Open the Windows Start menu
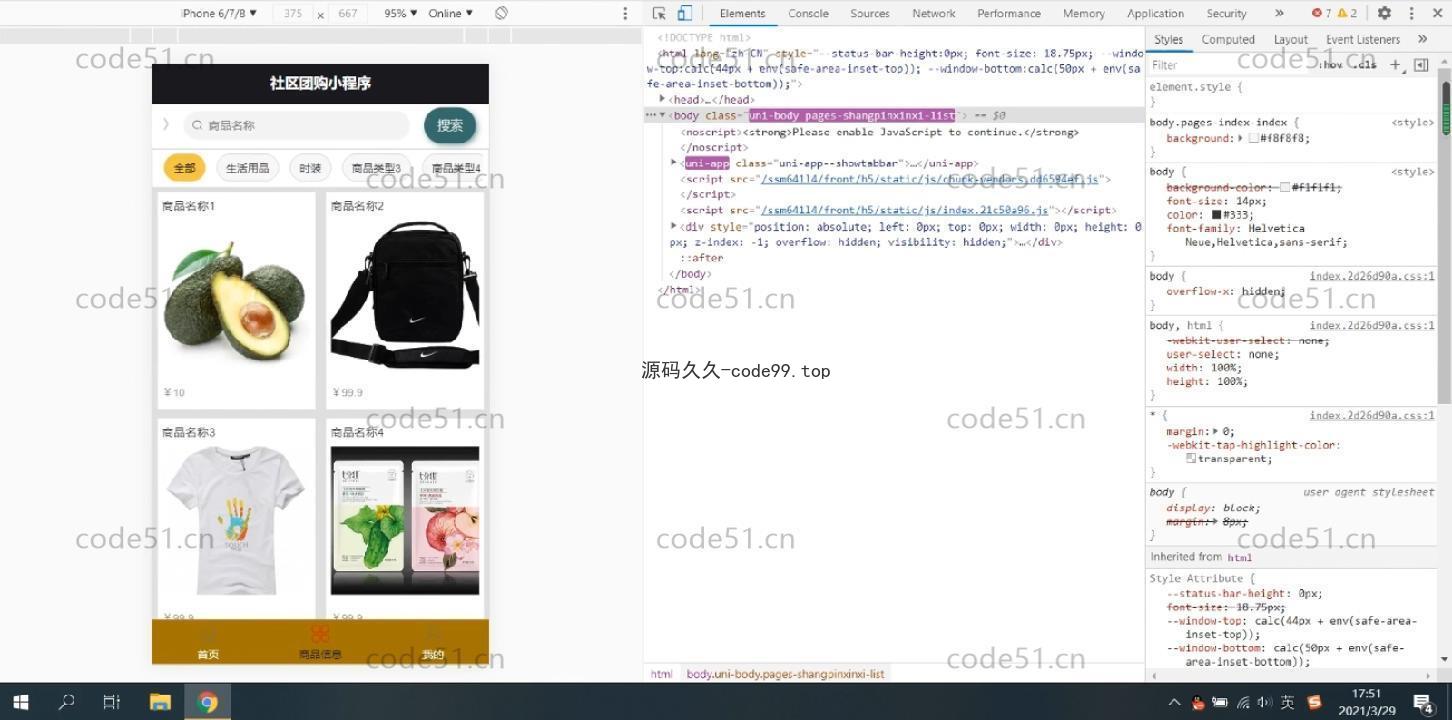 coord(21,702)
